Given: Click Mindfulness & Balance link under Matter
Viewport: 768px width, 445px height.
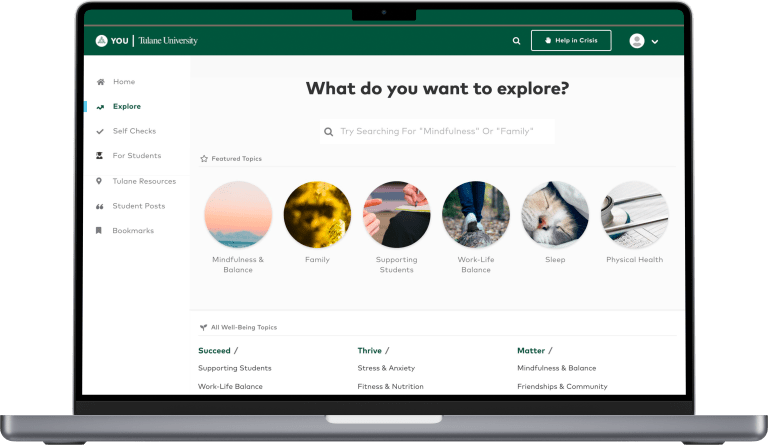Looking at the screenshot, I should (557, 368).
